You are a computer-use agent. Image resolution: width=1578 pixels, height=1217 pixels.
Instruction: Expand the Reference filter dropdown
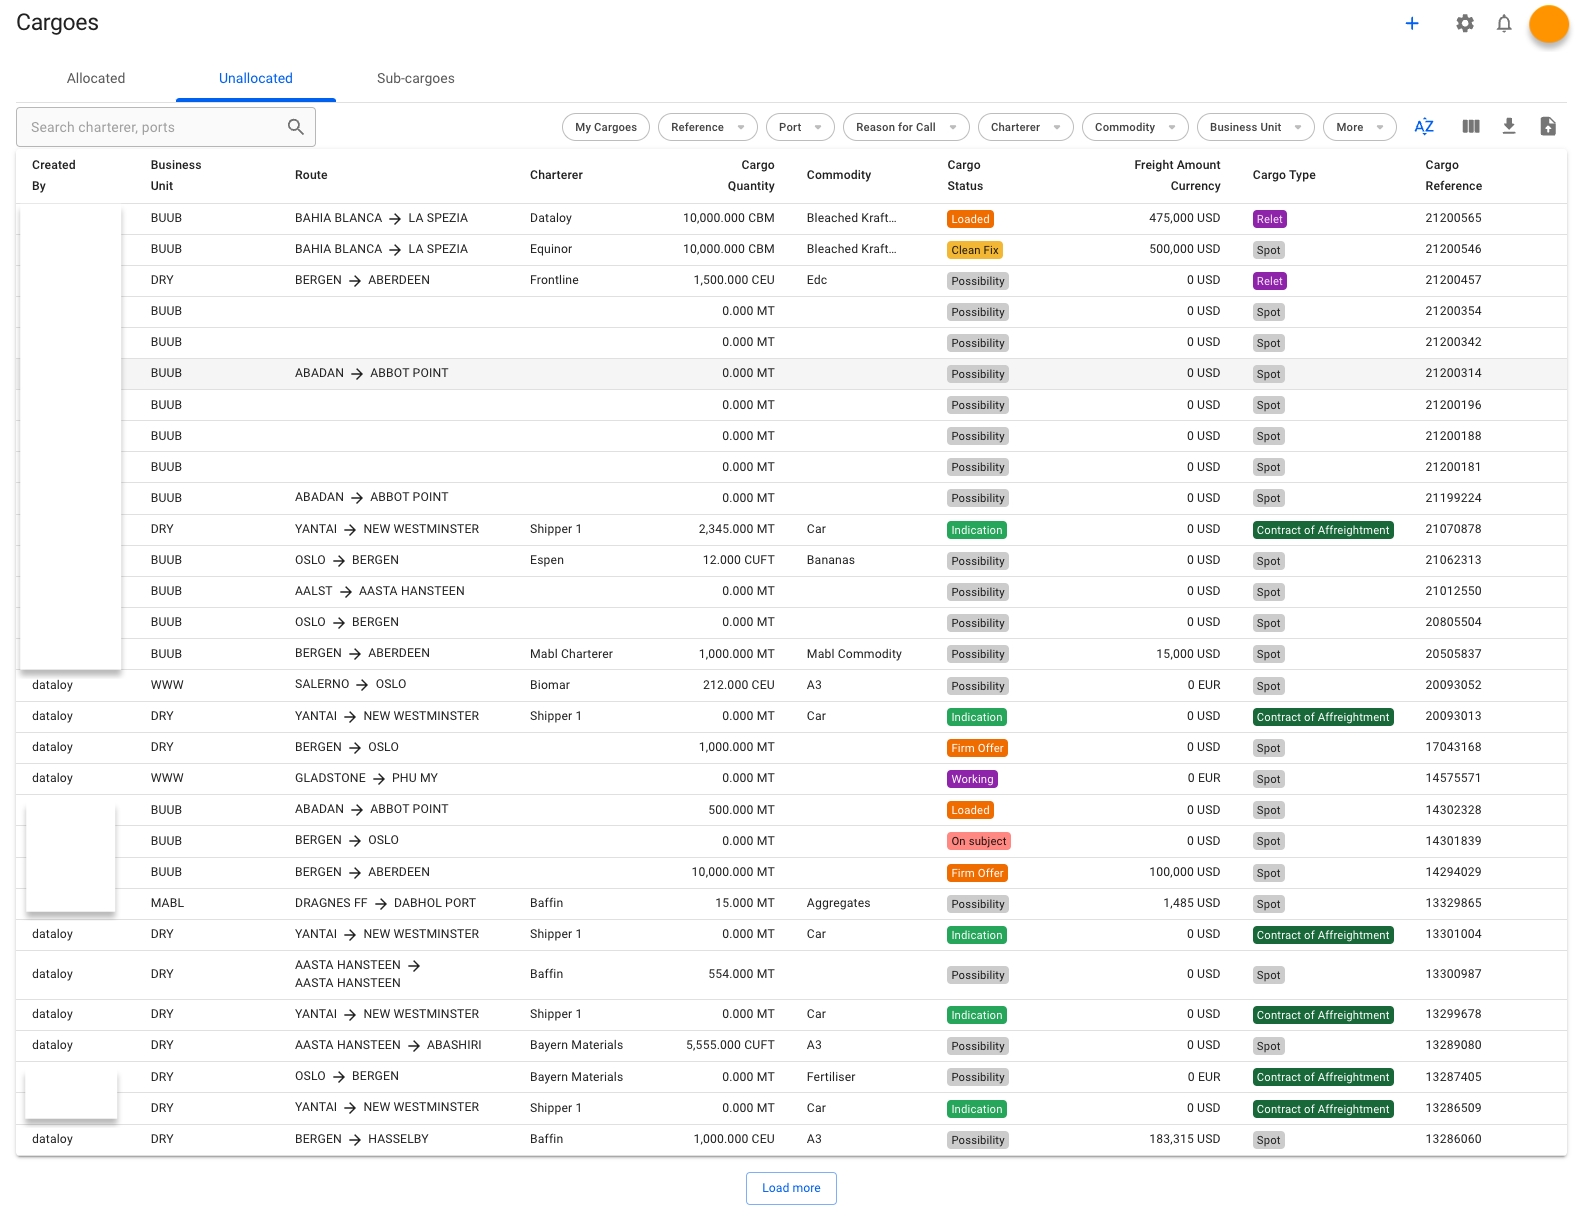pyautogui.click(x=707, y=127)
